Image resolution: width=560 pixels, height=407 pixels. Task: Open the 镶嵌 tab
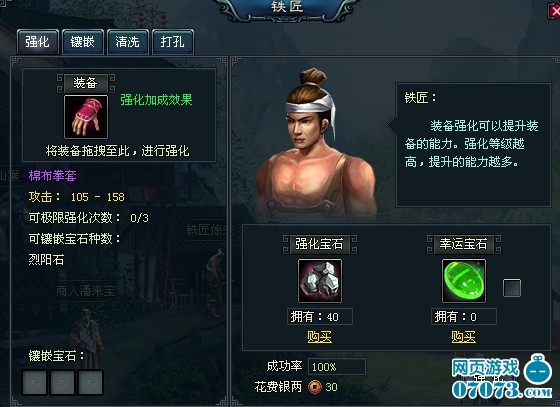(82, 42)
